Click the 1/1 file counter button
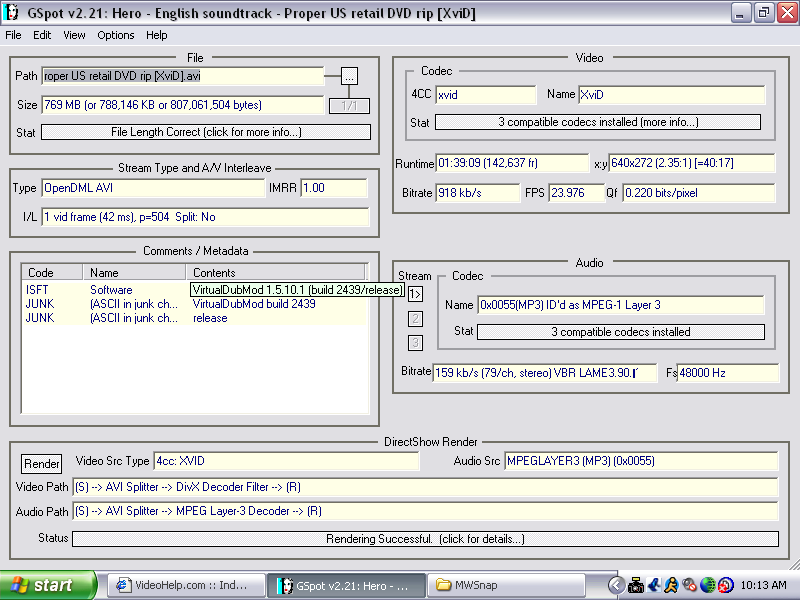The height and width of the screenshot is (600, 800). [349, 106]
